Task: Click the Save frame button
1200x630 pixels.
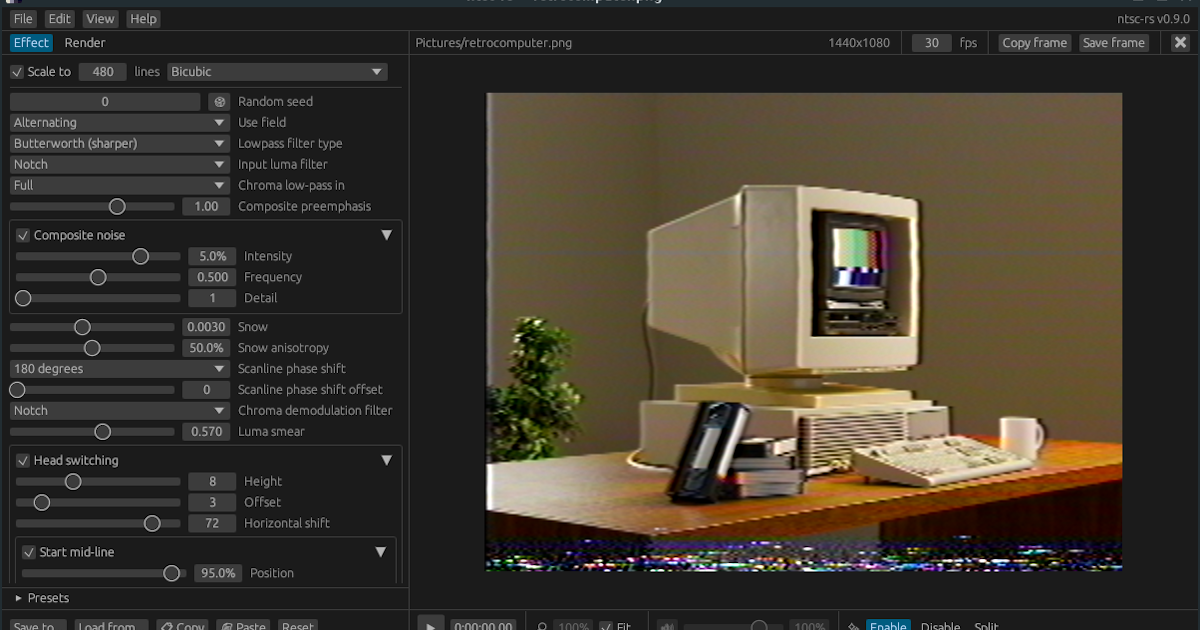Action: (1114, 43)
